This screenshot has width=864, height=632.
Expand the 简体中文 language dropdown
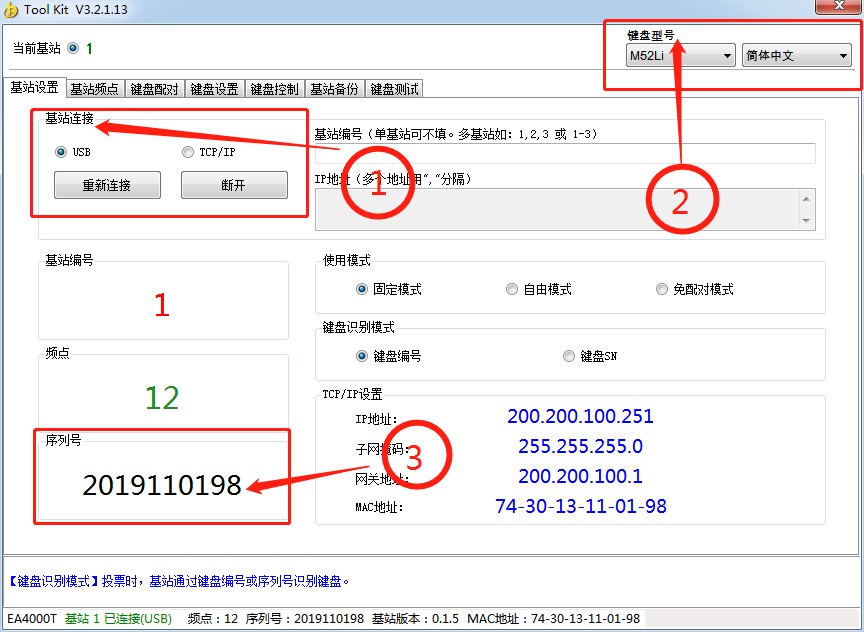tap(796, 56)
